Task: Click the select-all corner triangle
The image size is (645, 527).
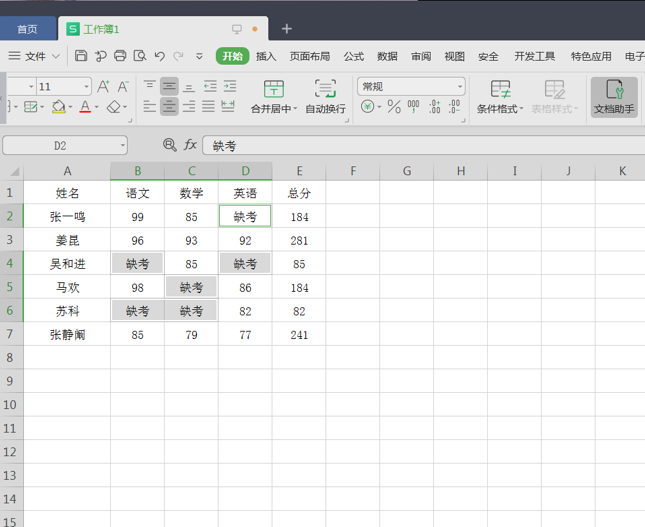Action: click(14, 171)
